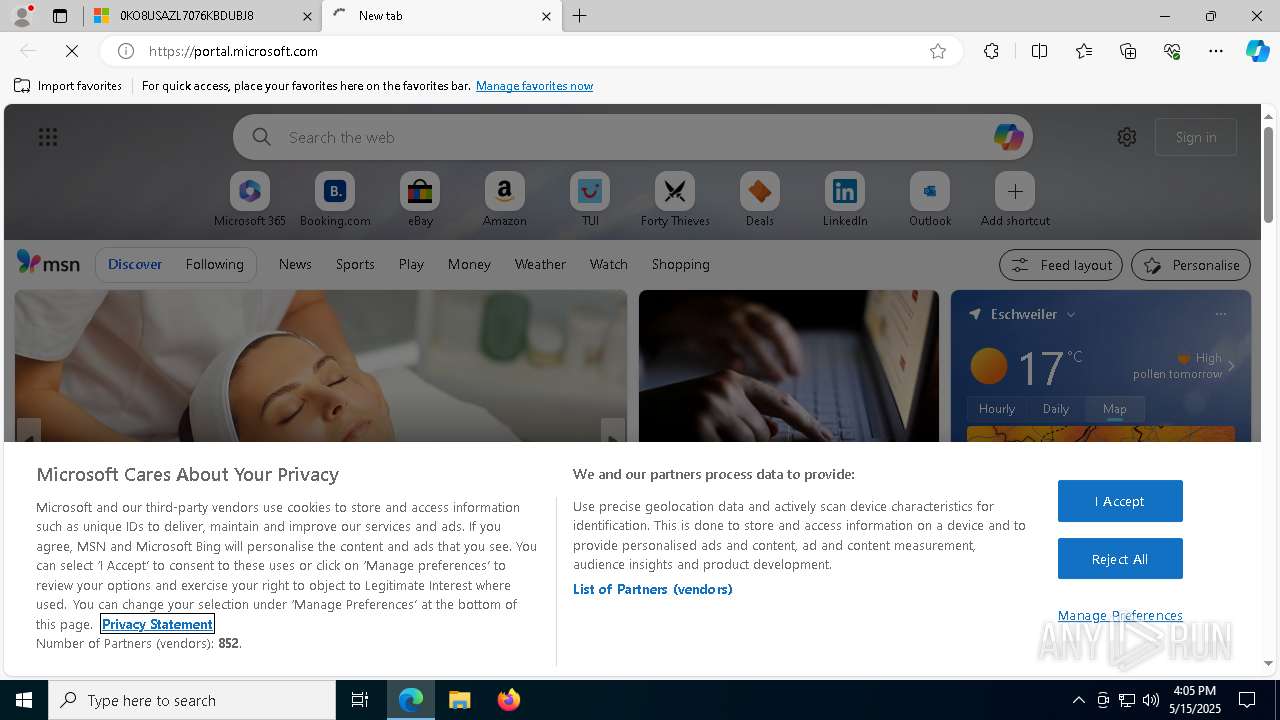Open Sports section
The height and width of the screenshot is (720, 1280).
355,264
